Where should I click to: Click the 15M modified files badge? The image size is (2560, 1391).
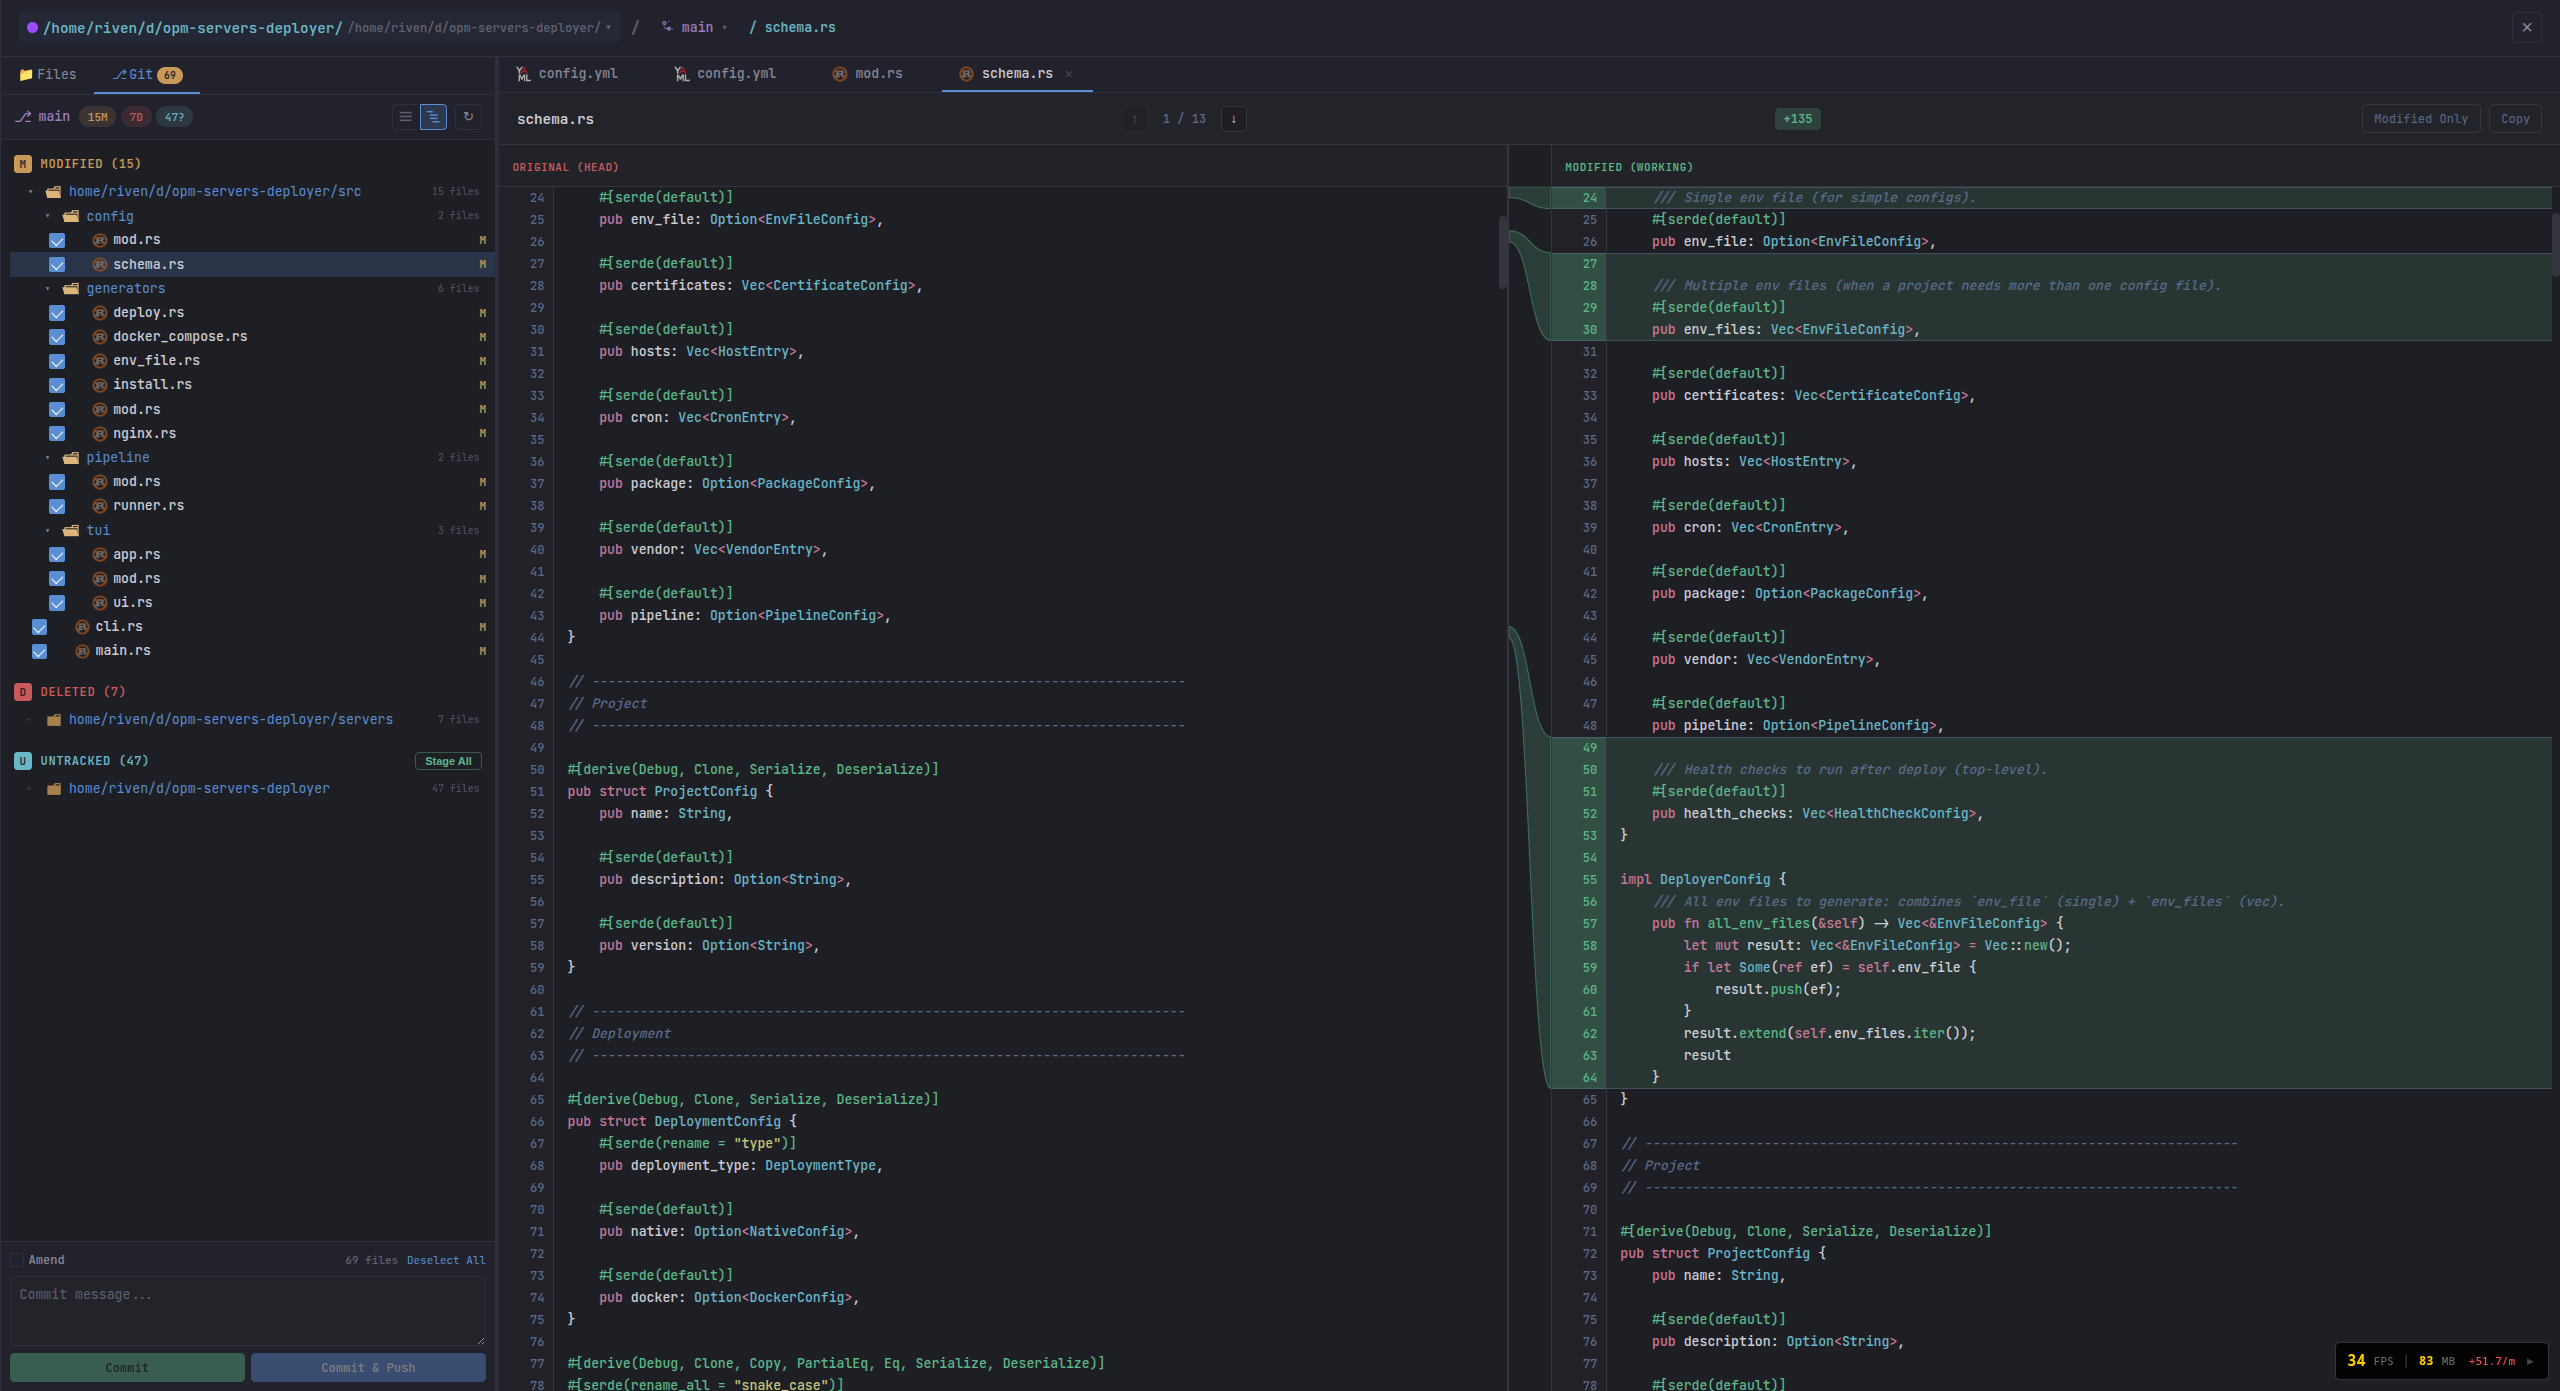96,117
